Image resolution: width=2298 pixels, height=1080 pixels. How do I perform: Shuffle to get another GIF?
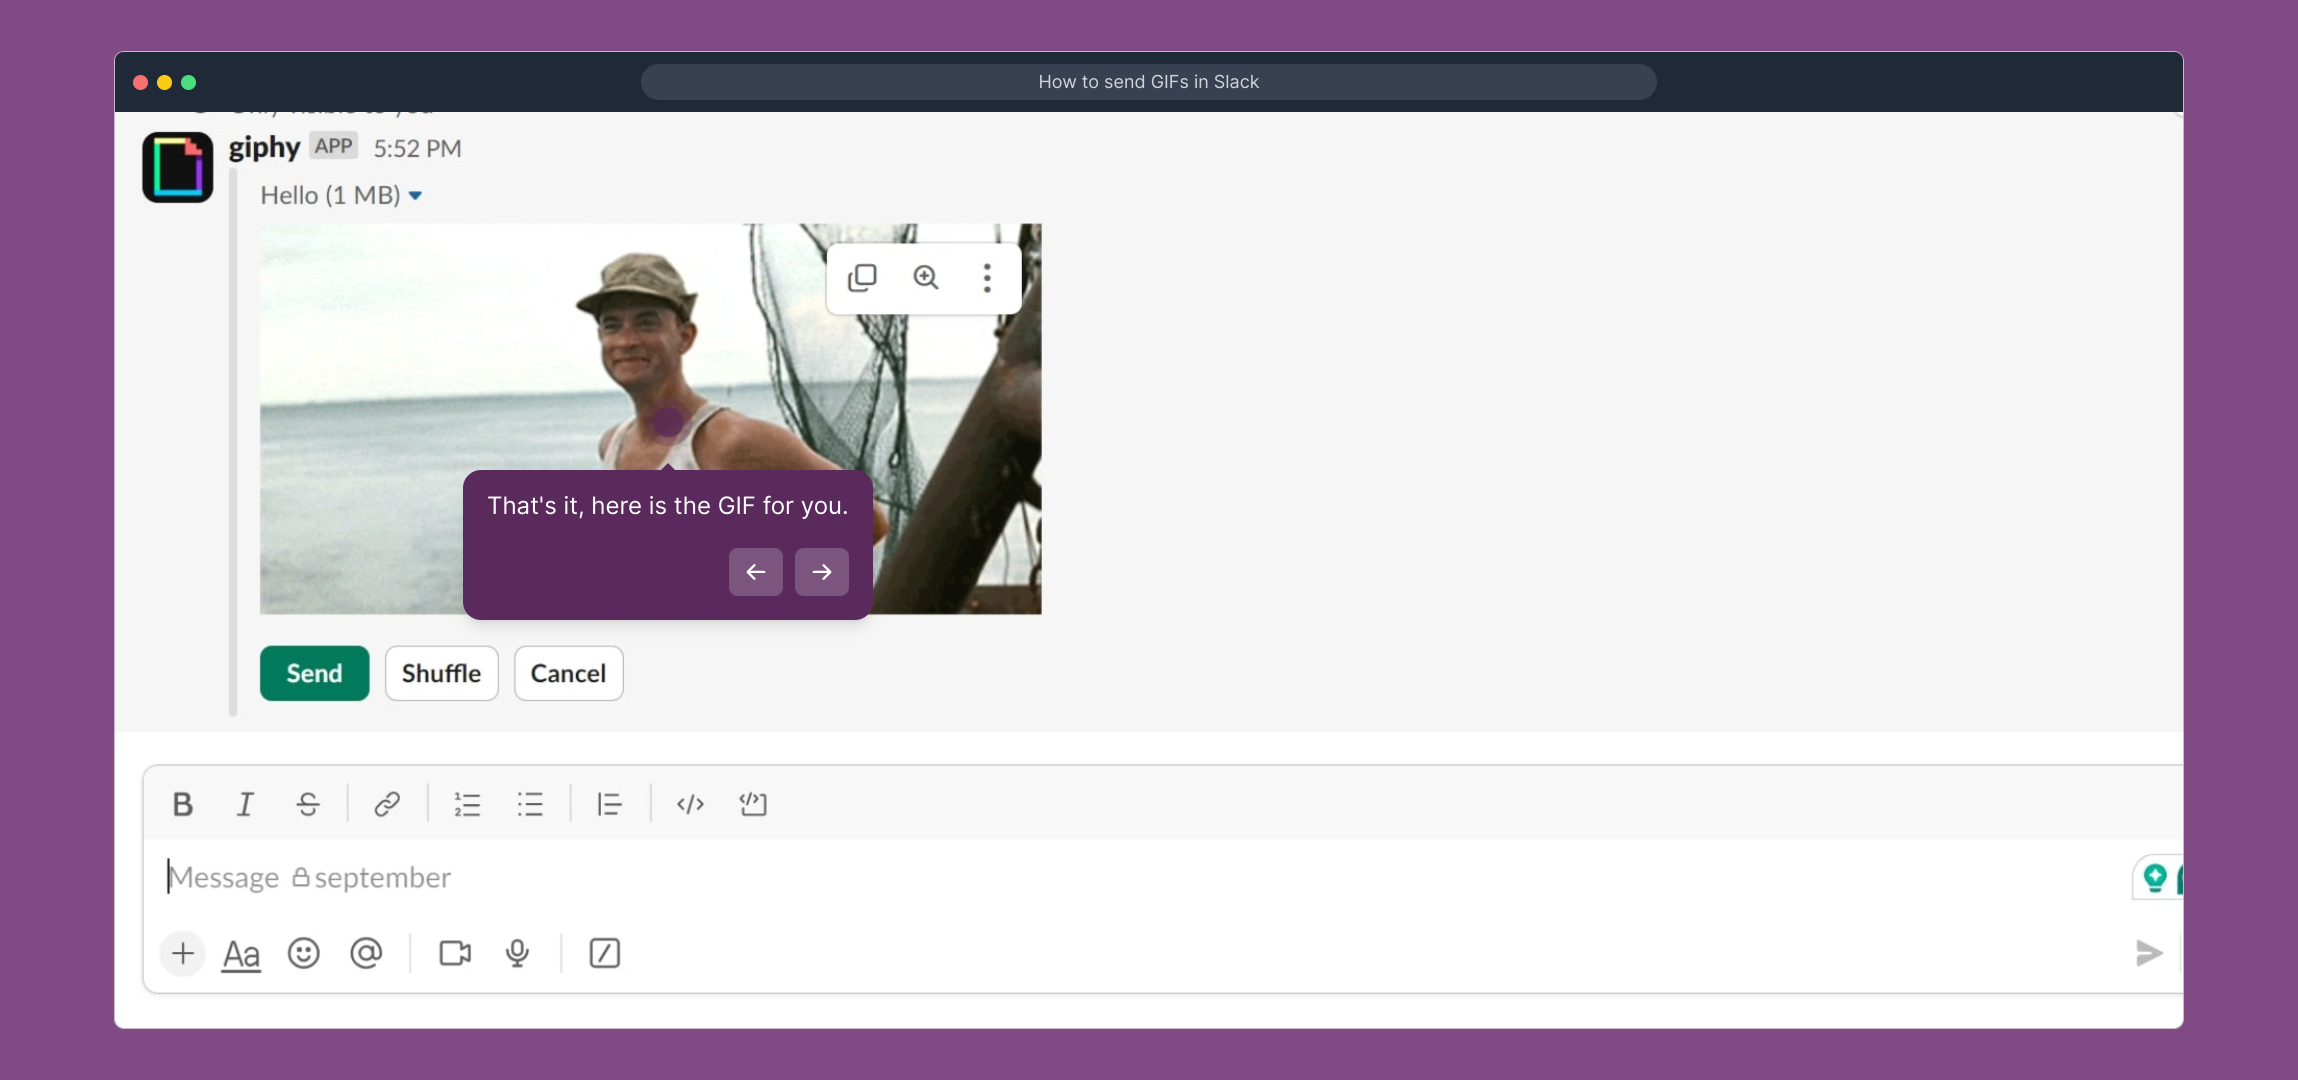click(441, 673)
